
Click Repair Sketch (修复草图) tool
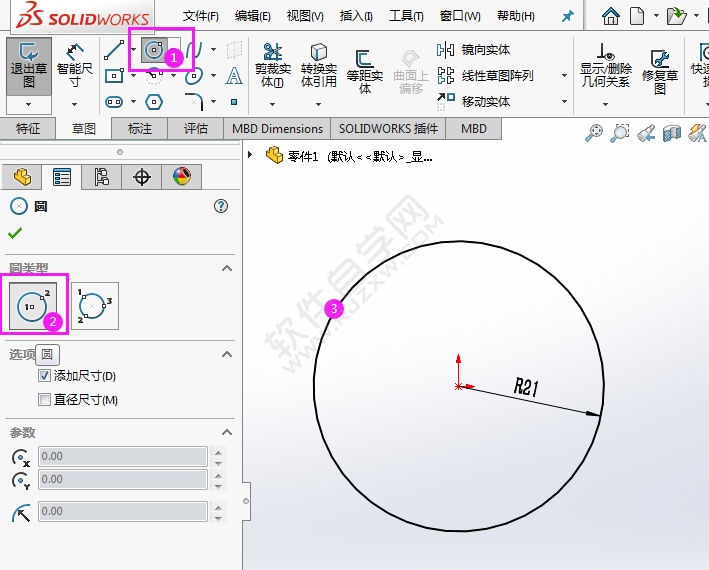pos(660,71)
